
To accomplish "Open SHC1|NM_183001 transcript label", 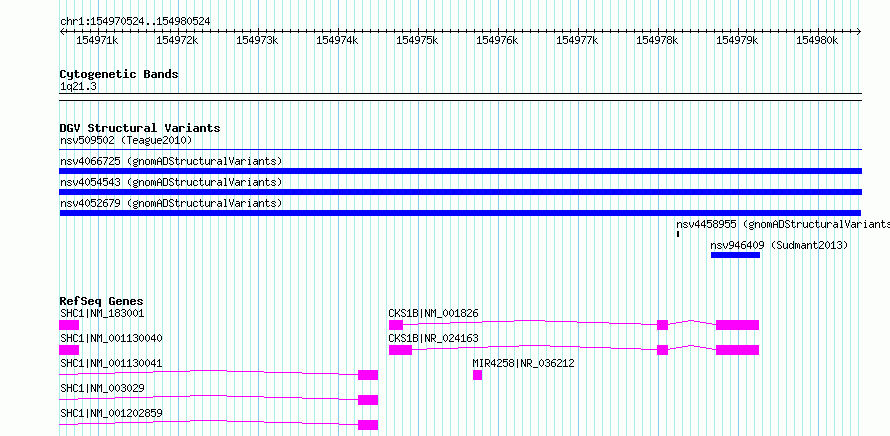I will (x=102, y=313).
